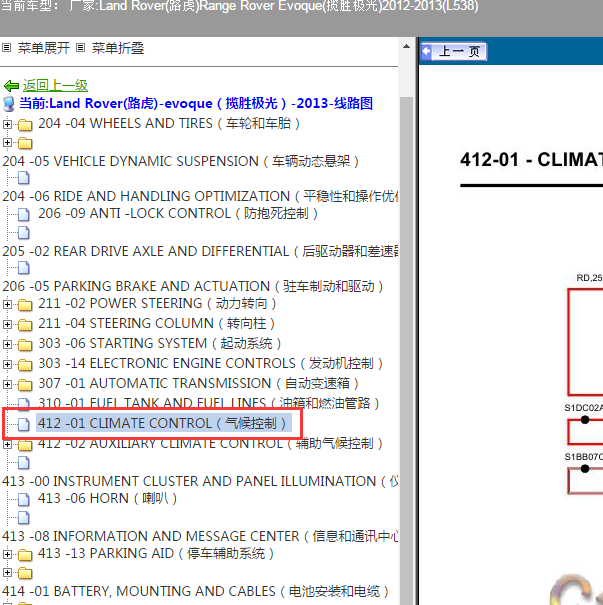The image size is (603, 605).
Task: Open 310-01 FUEL TANK AND FUEL LINES
Action: point(209,403)
